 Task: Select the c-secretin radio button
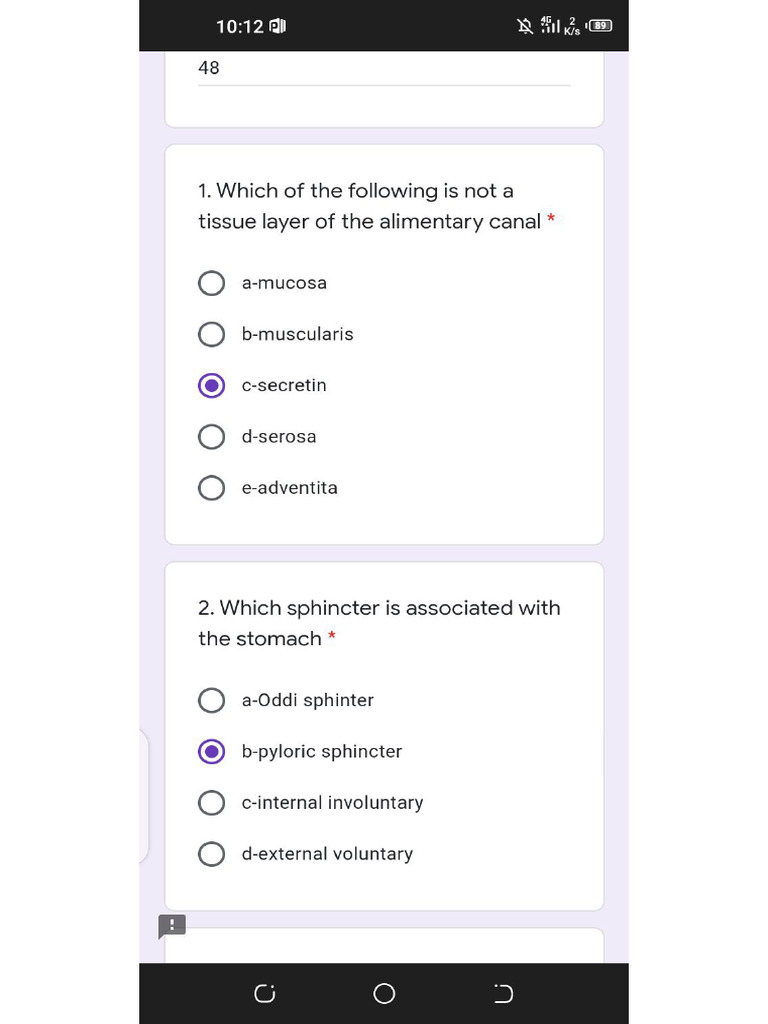click(x=212, y=385)
